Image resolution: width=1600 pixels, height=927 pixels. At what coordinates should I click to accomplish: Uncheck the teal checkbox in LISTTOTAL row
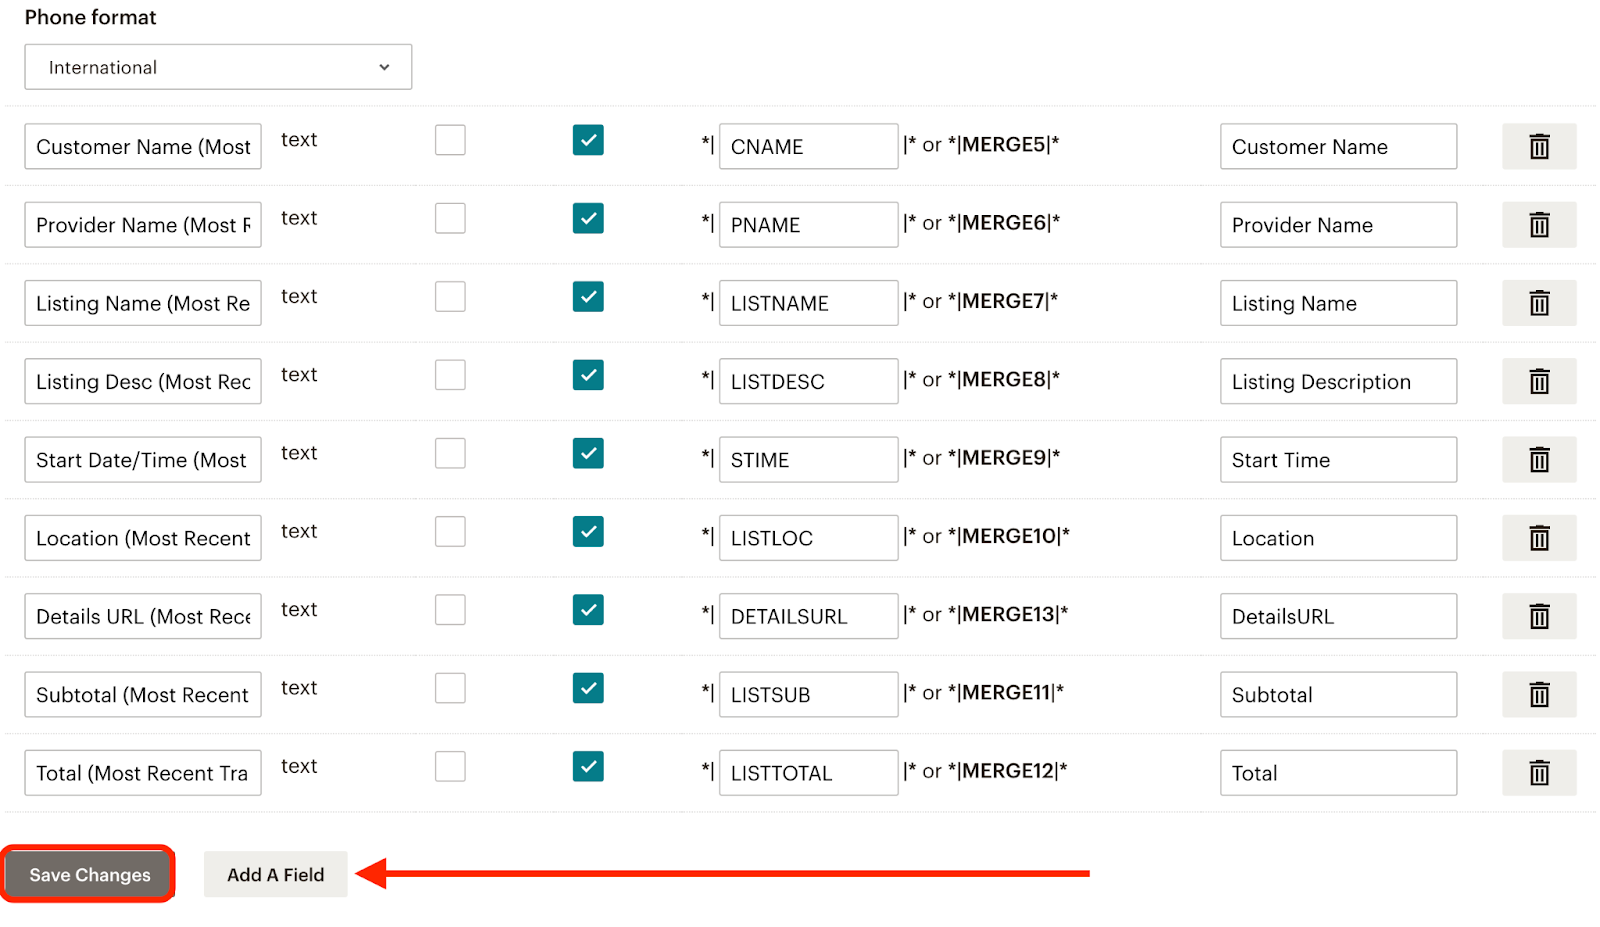(588, 767)
